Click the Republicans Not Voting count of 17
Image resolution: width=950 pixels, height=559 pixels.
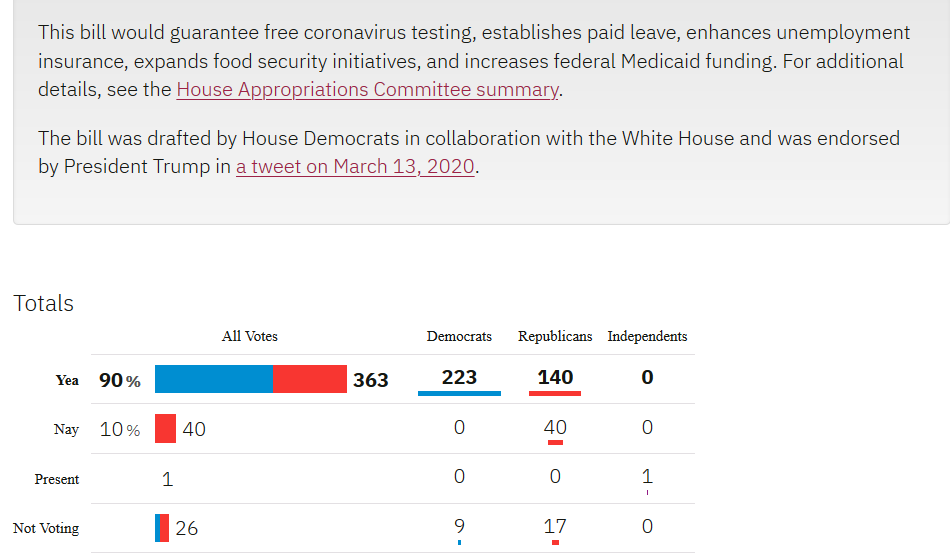point(555,526)
